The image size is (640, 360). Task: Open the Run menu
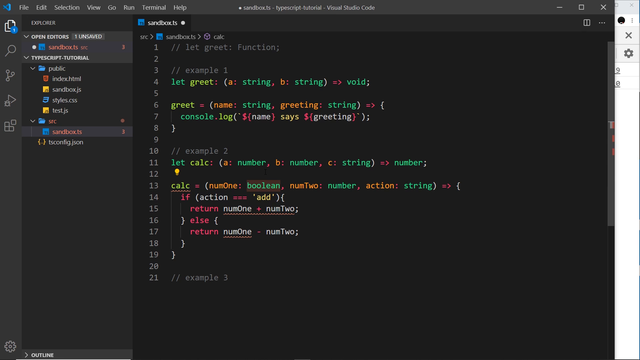click(129, 7)
